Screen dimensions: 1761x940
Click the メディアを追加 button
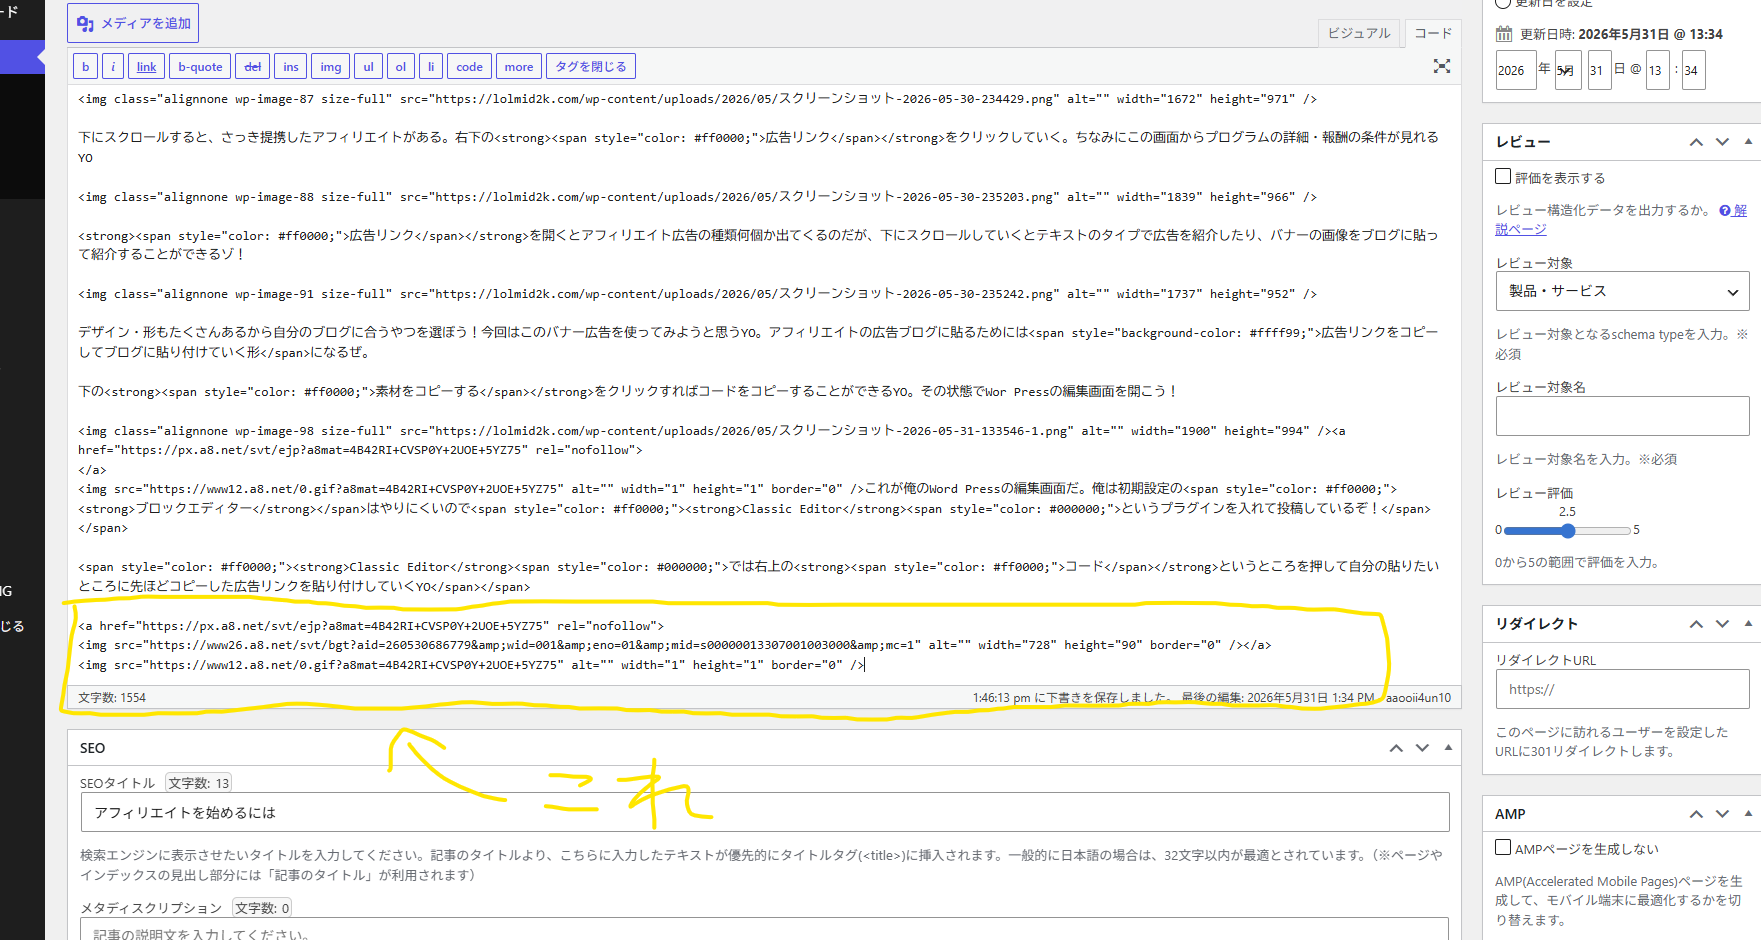(x=133, y=23)
